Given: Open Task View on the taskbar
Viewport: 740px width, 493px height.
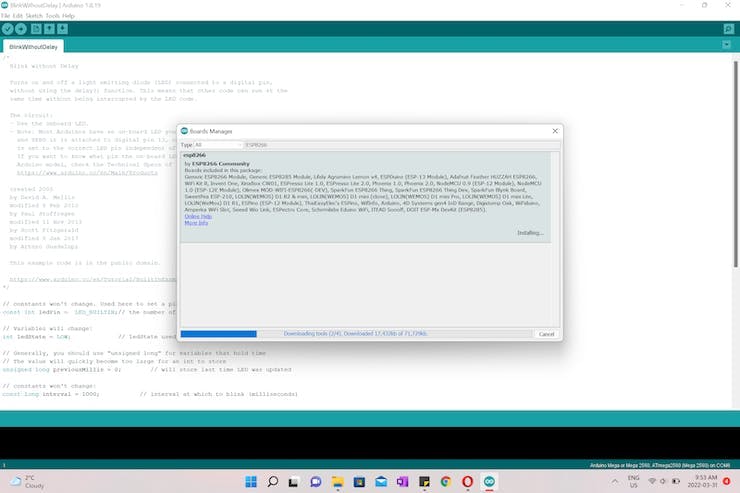Looking at the screenshot, I should point(294,482).
